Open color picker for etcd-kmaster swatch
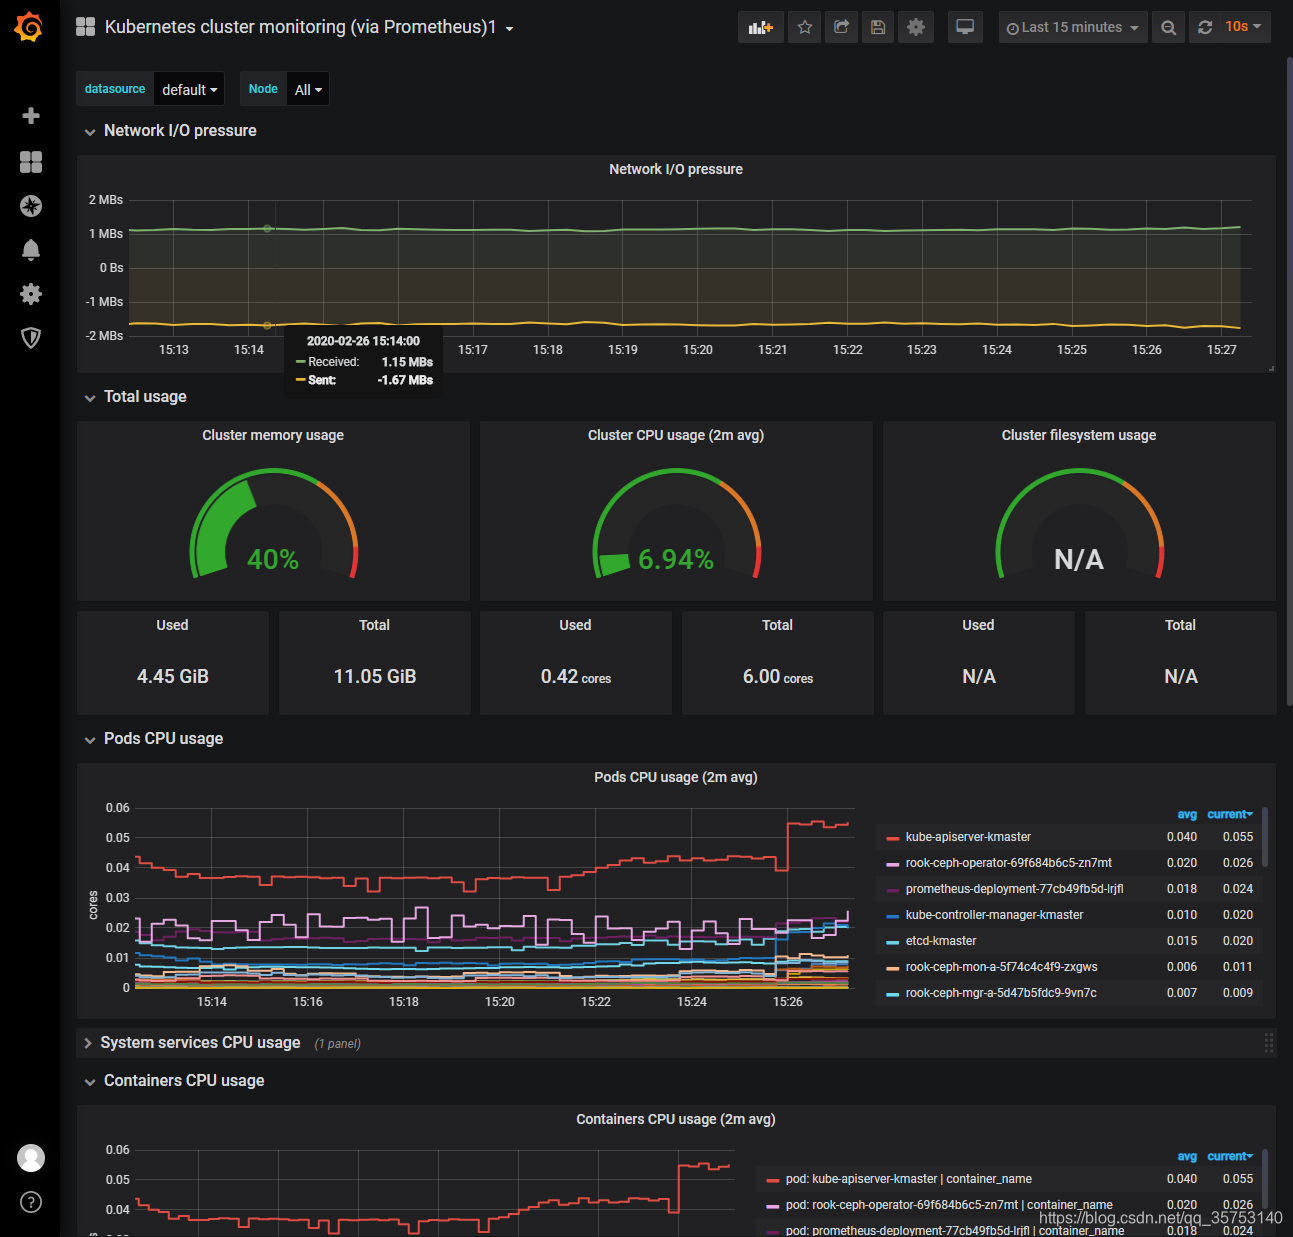Viewport: 1293px width, 1237px height. pos(893,942)
